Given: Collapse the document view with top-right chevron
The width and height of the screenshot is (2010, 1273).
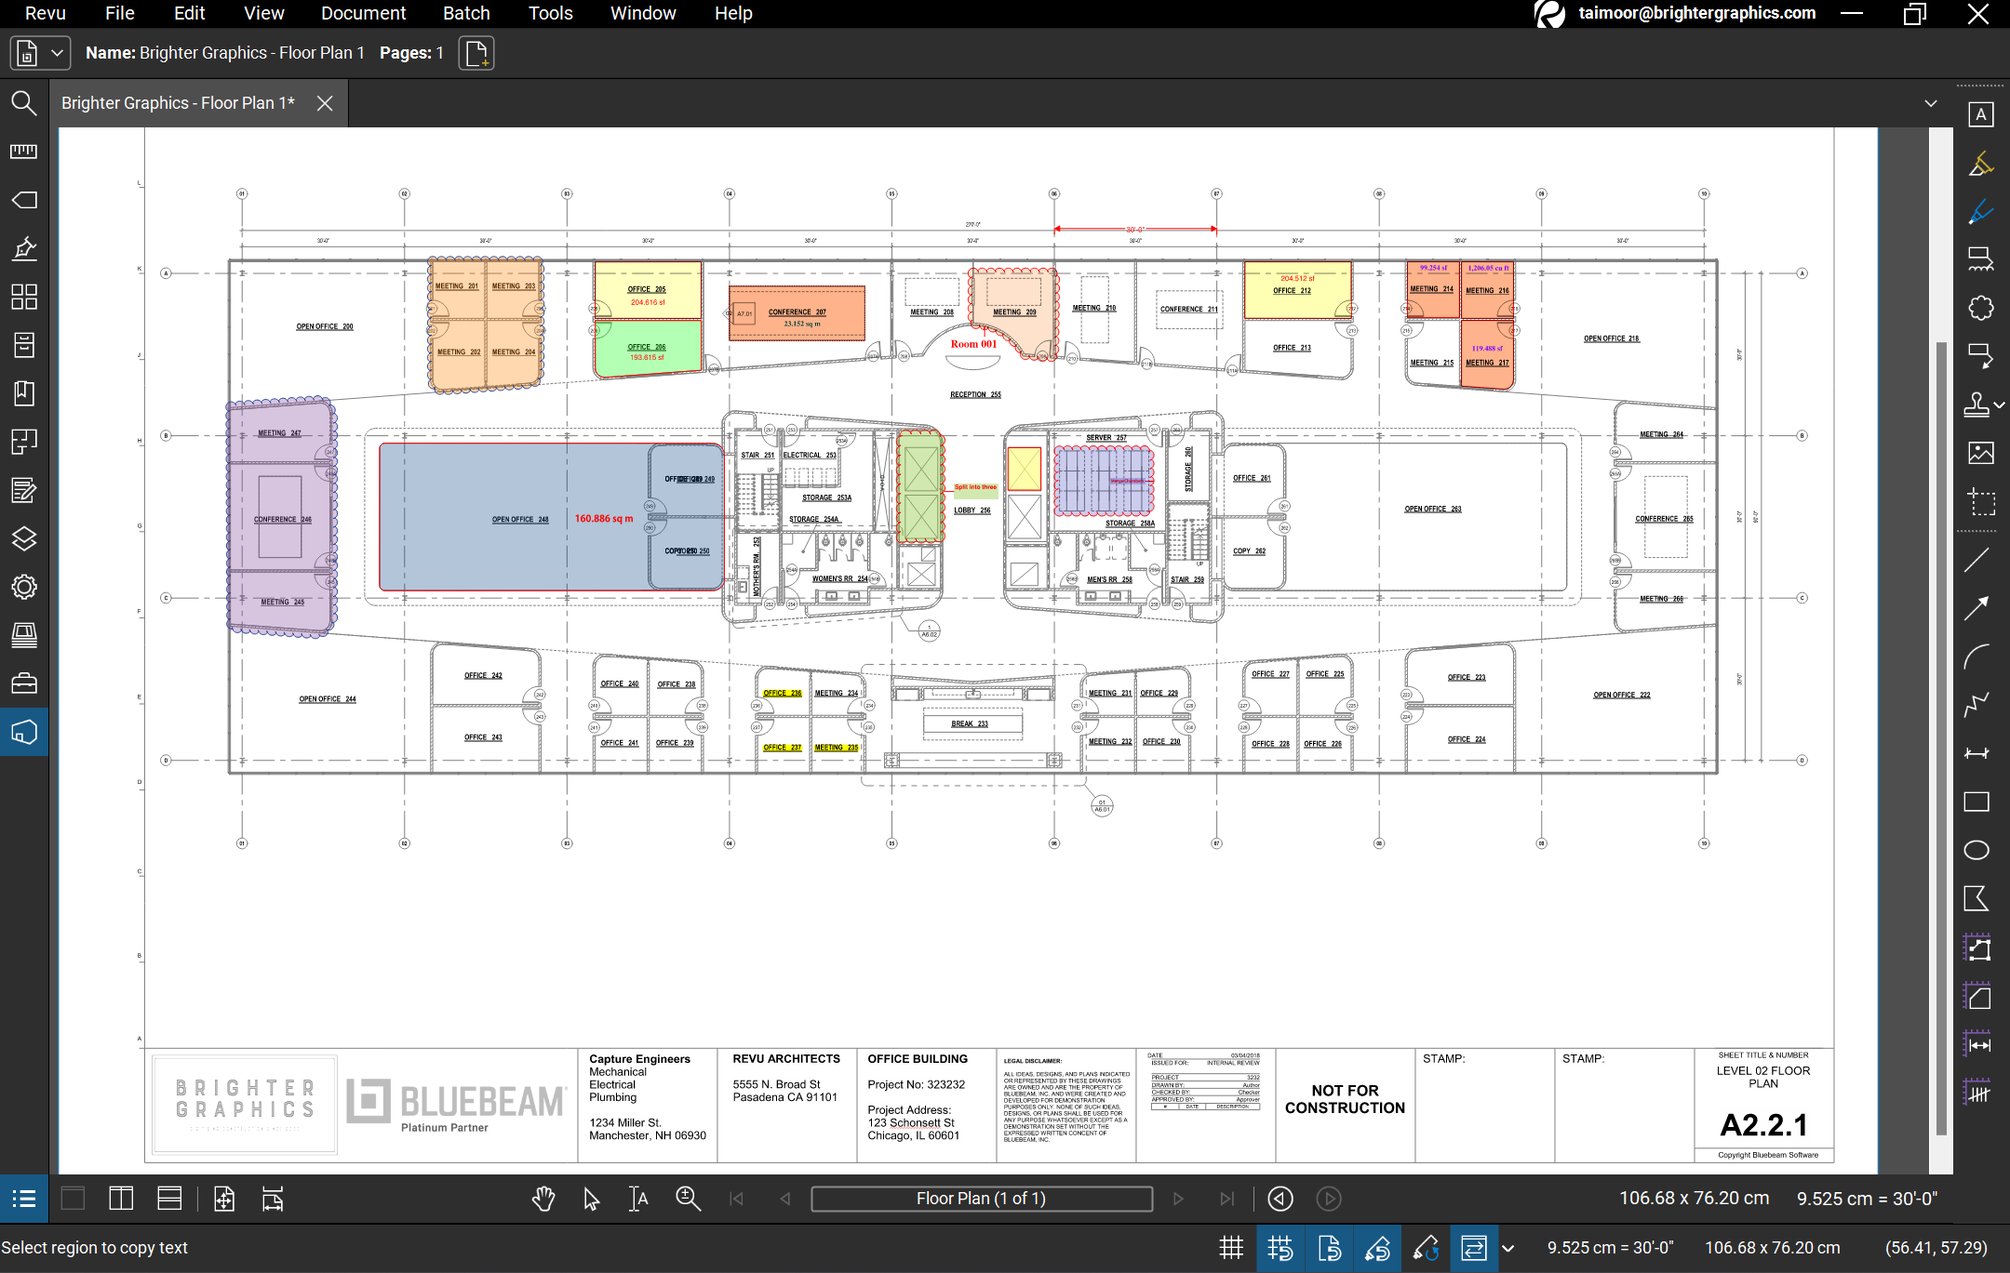Looking at the screenshot, I should click(x=1930, y=103).
